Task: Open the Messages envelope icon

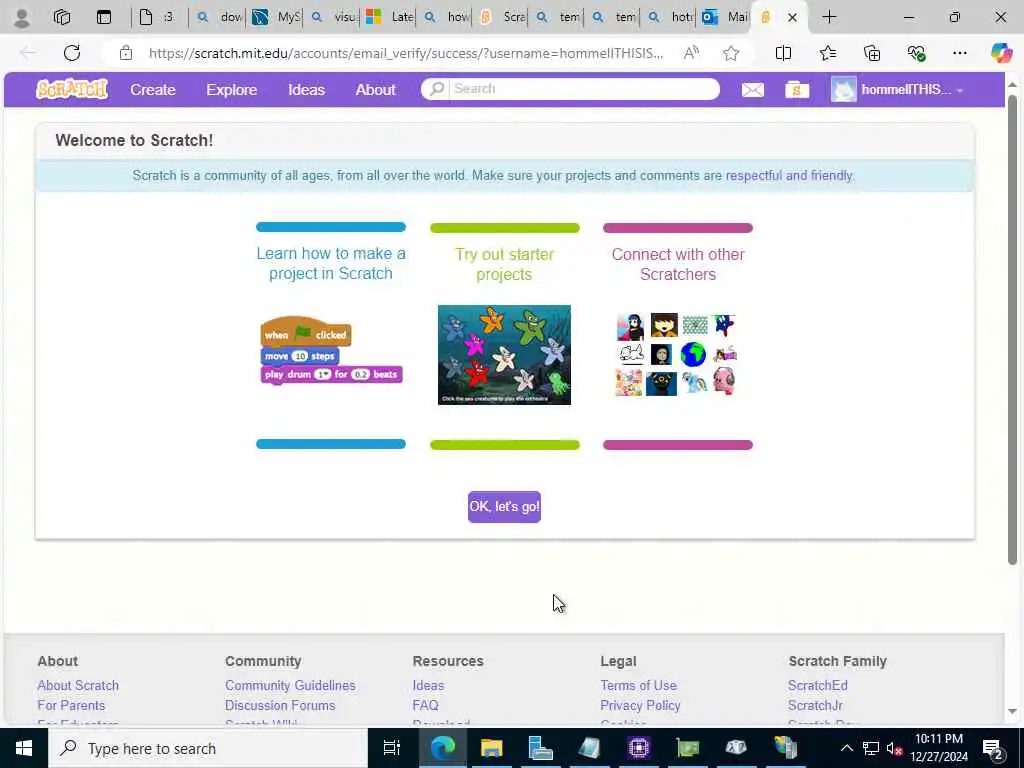Action: [x=752, y=89]
